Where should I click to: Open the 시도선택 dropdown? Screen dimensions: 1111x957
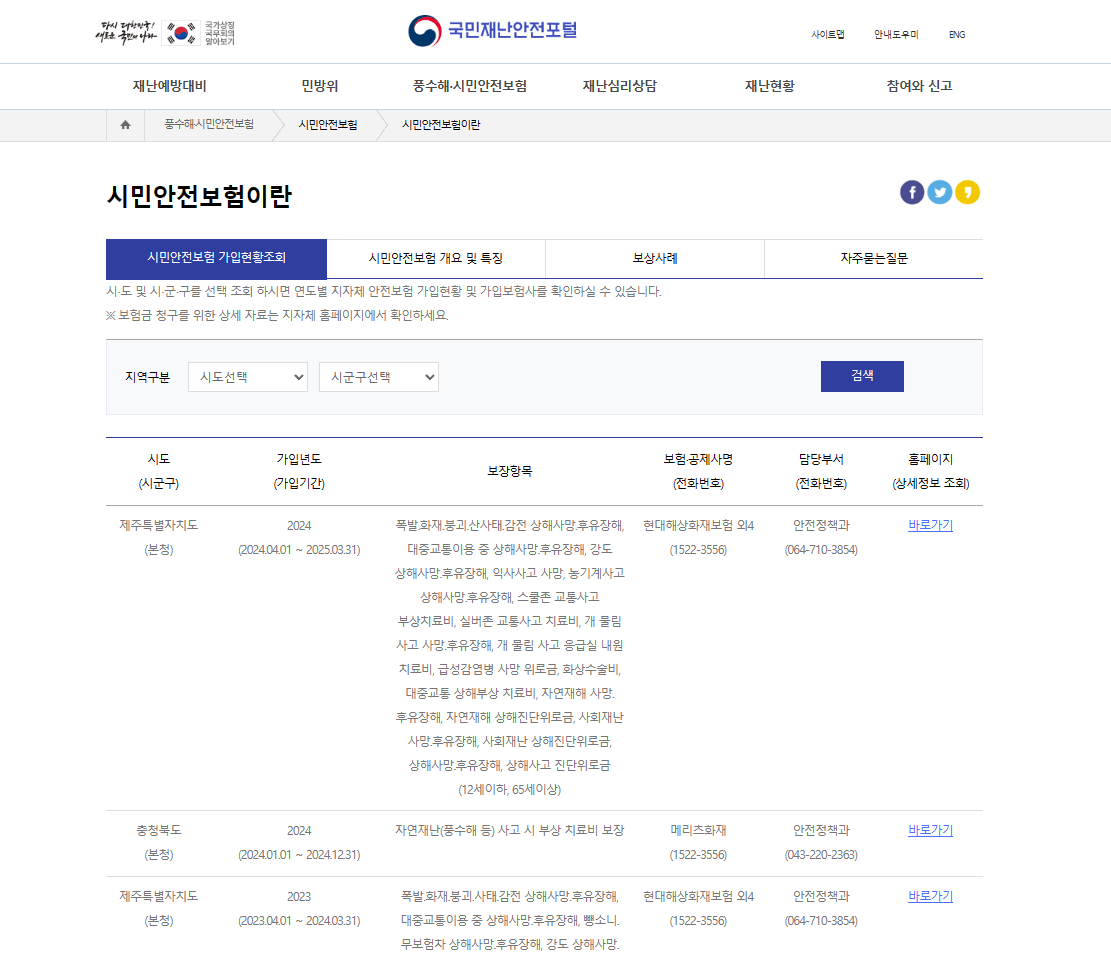click(247, 377)
